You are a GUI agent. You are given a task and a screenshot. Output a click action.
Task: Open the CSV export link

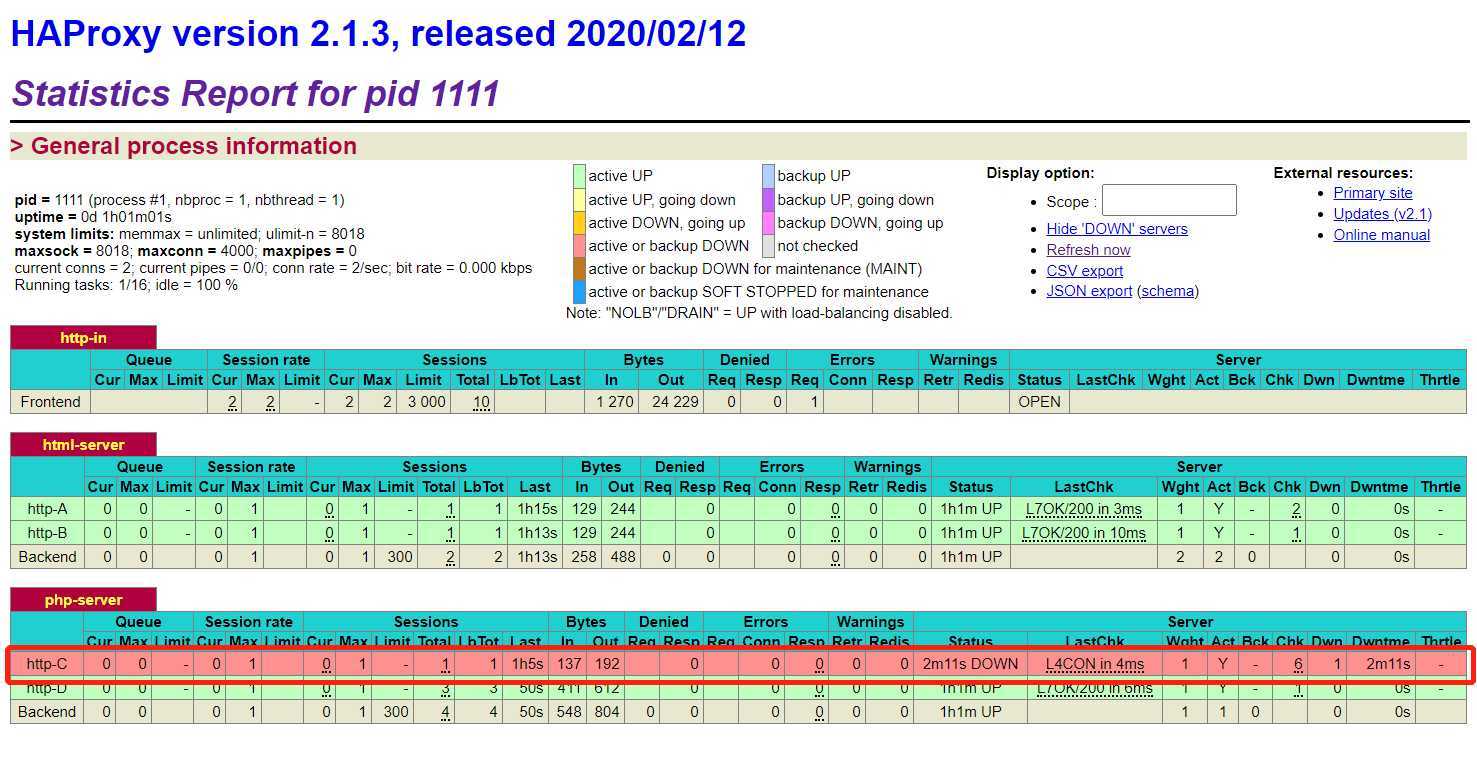(x=1084, y=271)
